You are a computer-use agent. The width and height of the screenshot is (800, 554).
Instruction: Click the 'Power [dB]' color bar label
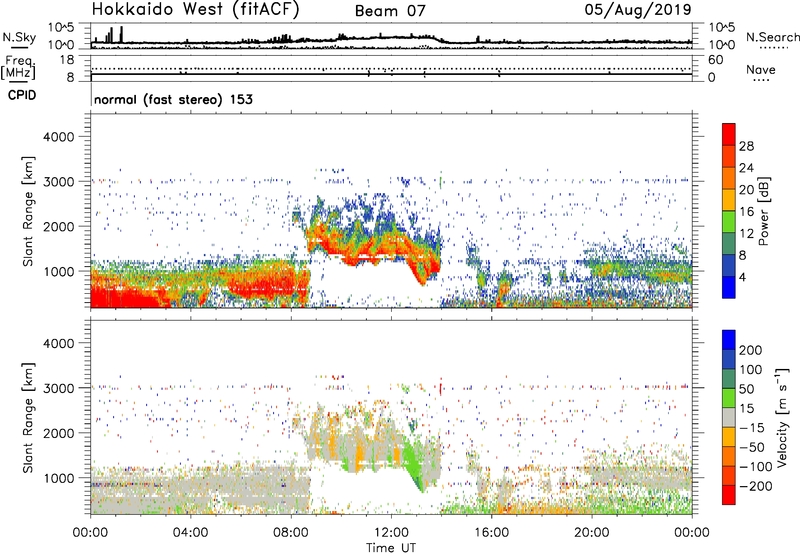click(763, 211)
